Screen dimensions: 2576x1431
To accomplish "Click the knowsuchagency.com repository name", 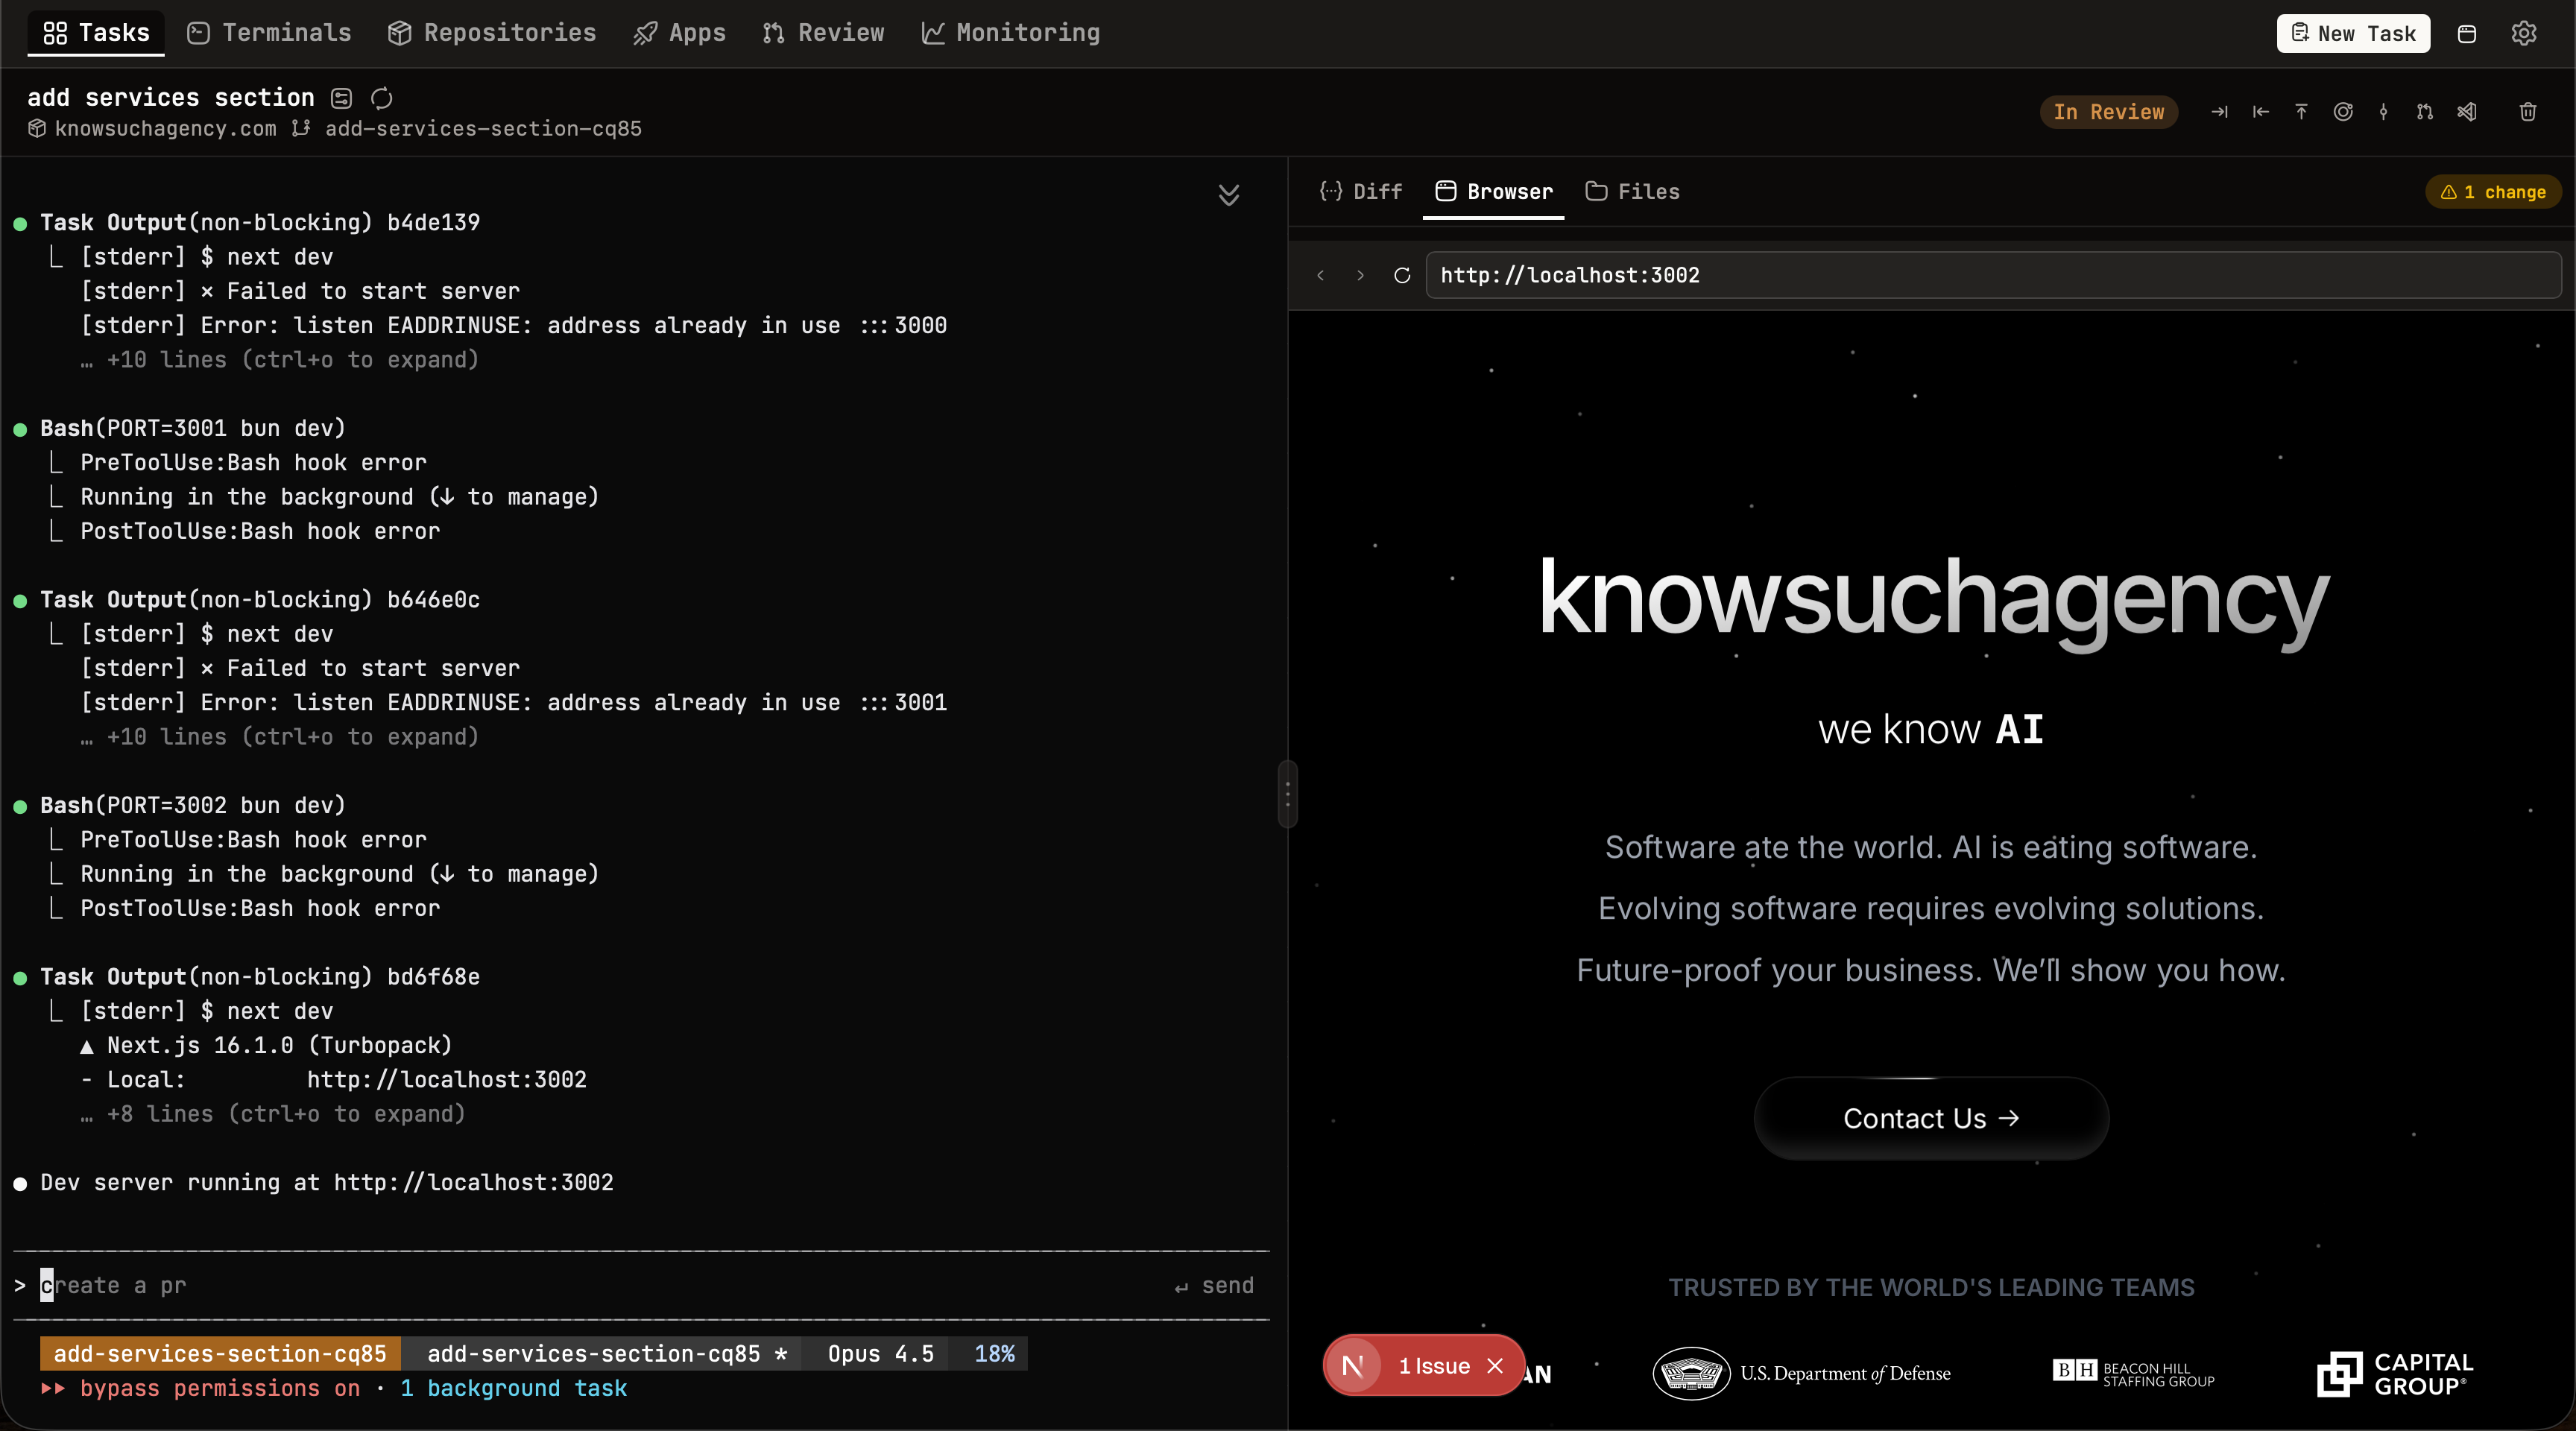I will [165, 128].
